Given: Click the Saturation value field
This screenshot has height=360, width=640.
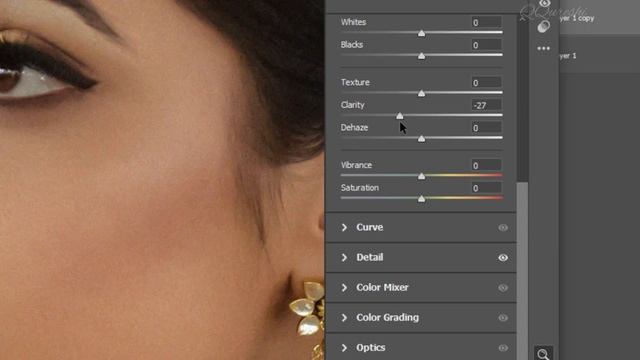Looking at the screenshot, I should click(x=486, y=188).
